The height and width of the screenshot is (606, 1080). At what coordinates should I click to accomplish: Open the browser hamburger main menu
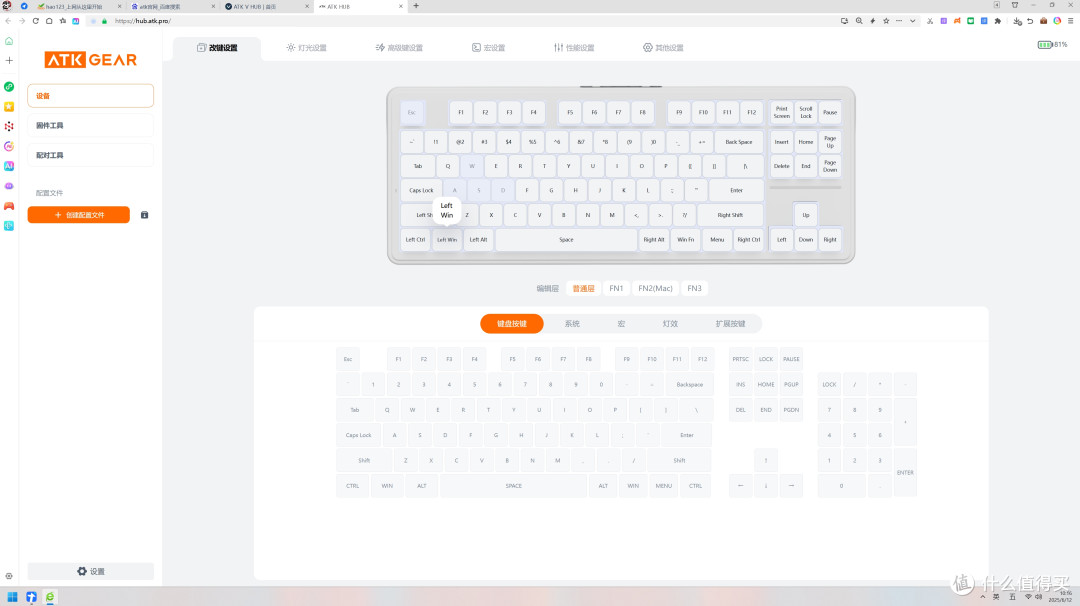click(1070, 21)
